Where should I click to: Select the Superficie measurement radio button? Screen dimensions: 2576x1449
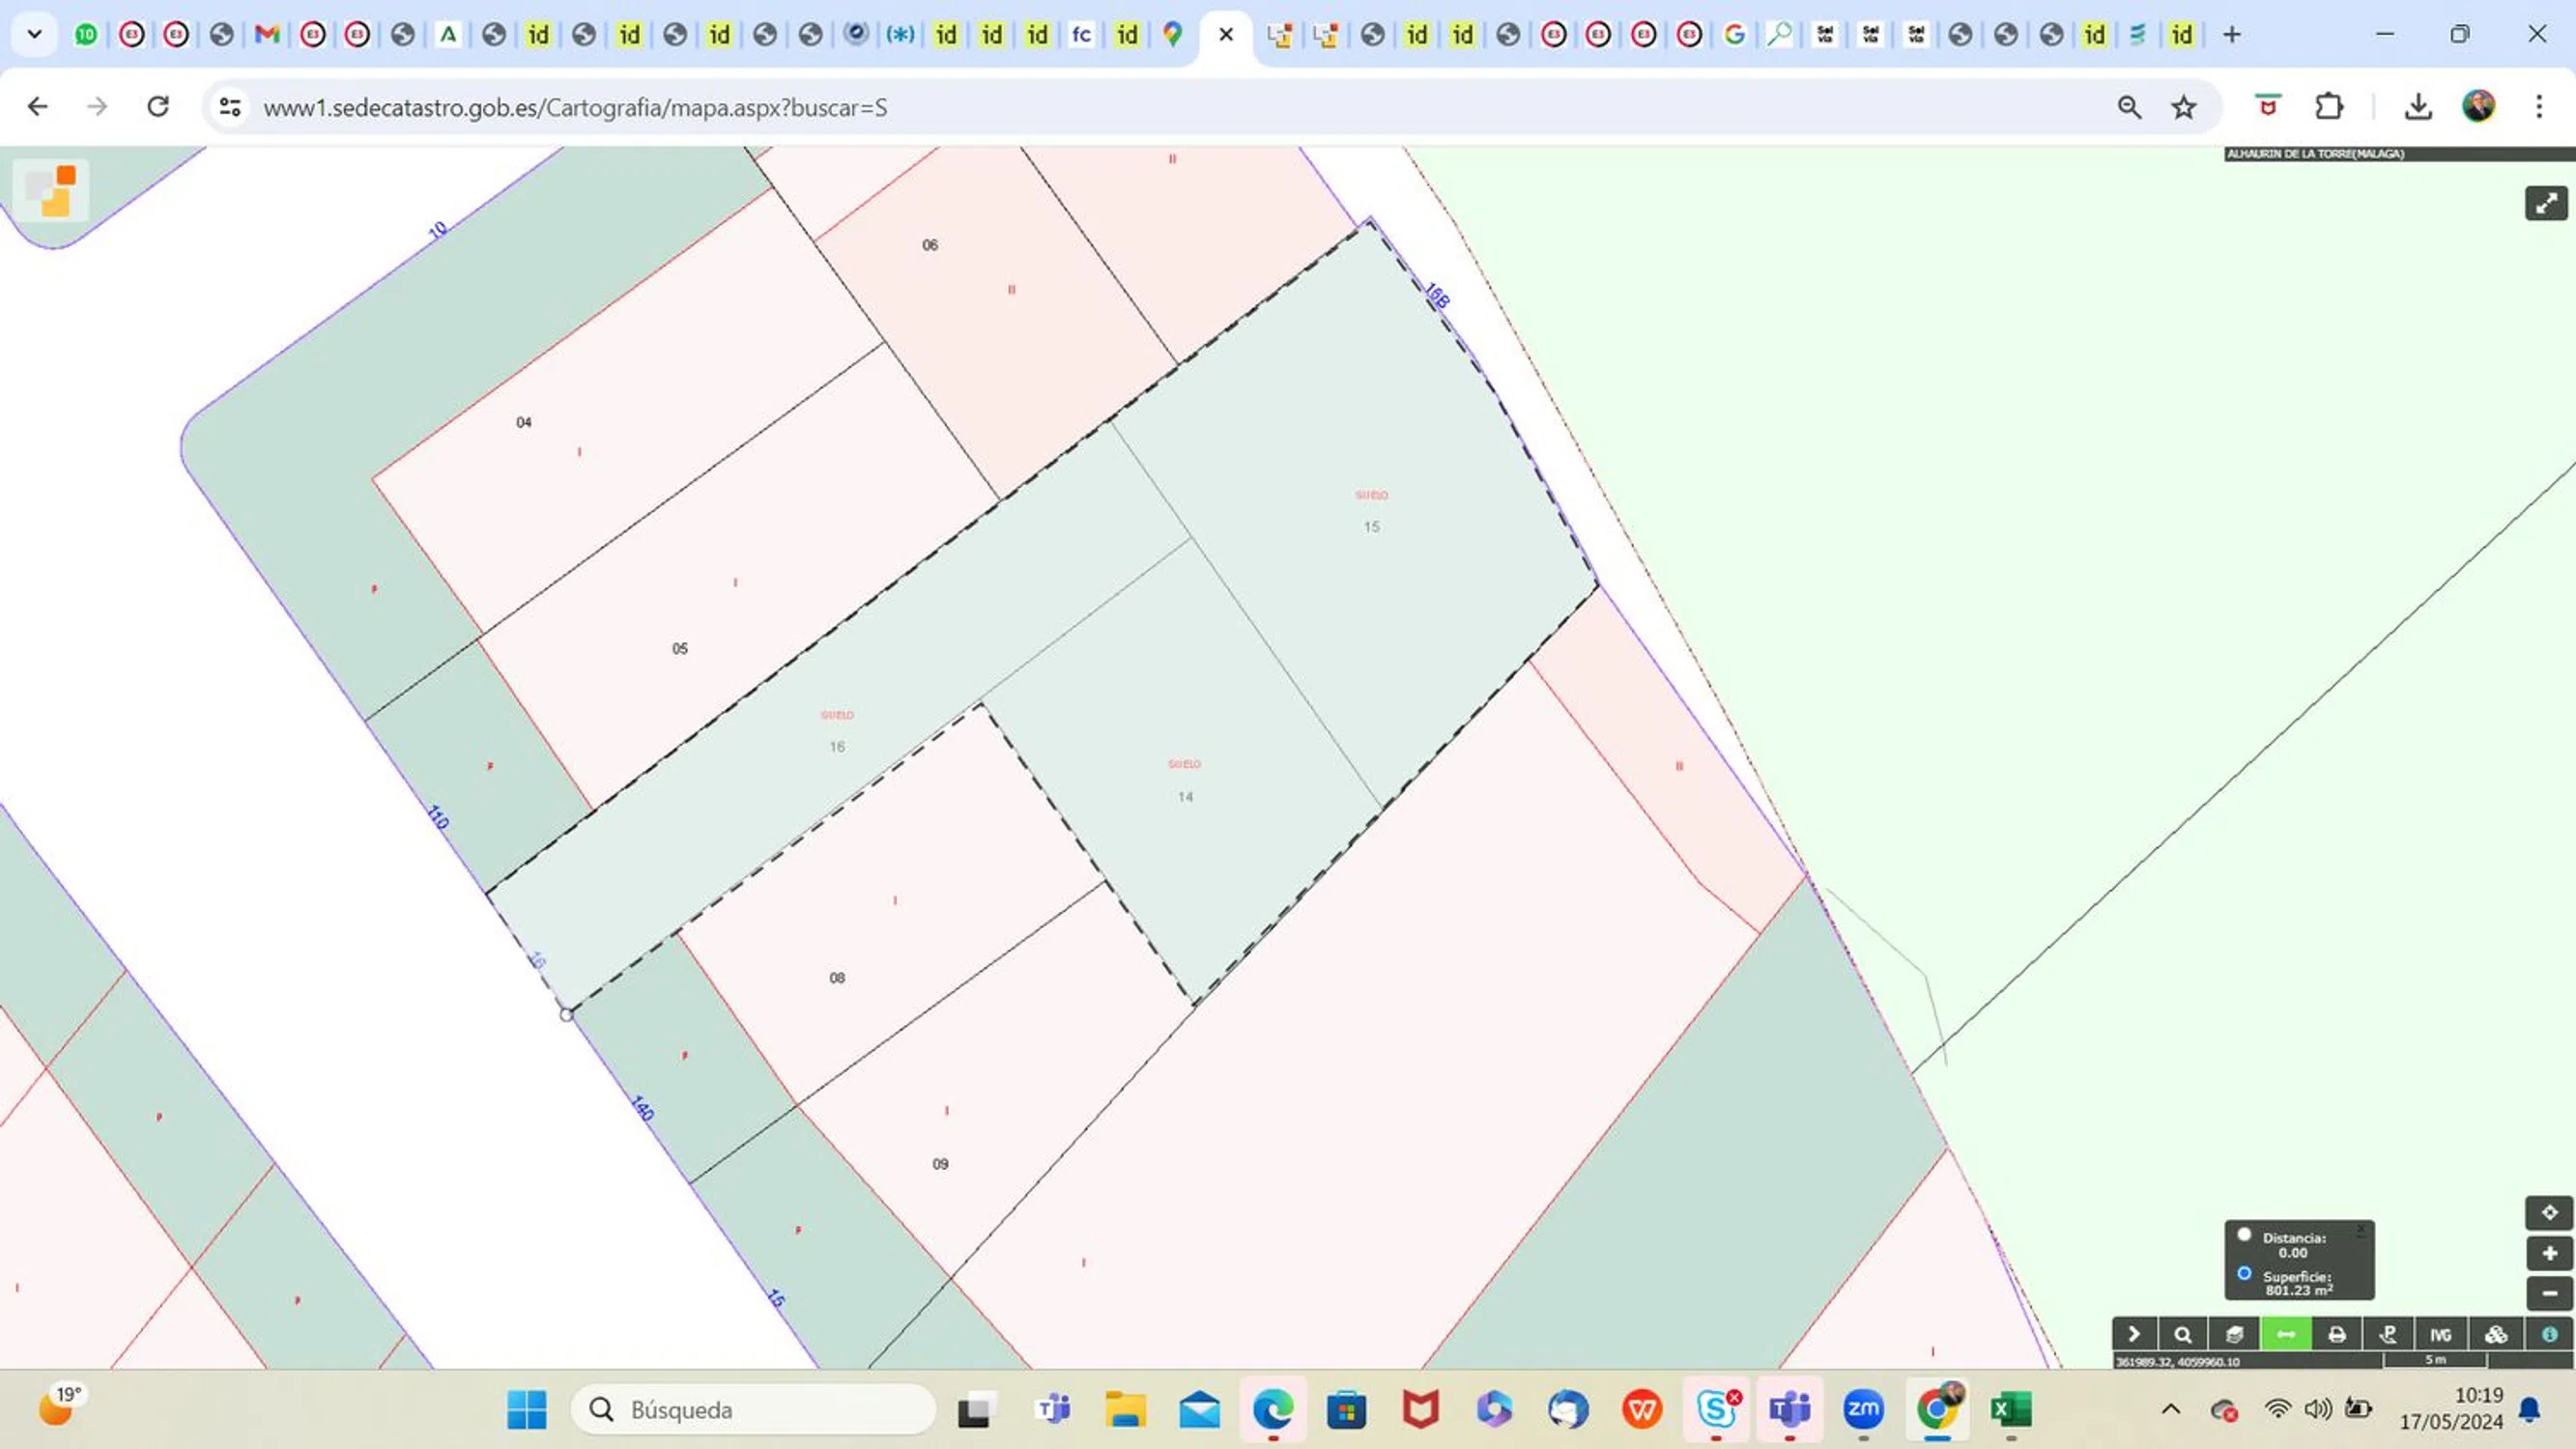point(2244,1274)
